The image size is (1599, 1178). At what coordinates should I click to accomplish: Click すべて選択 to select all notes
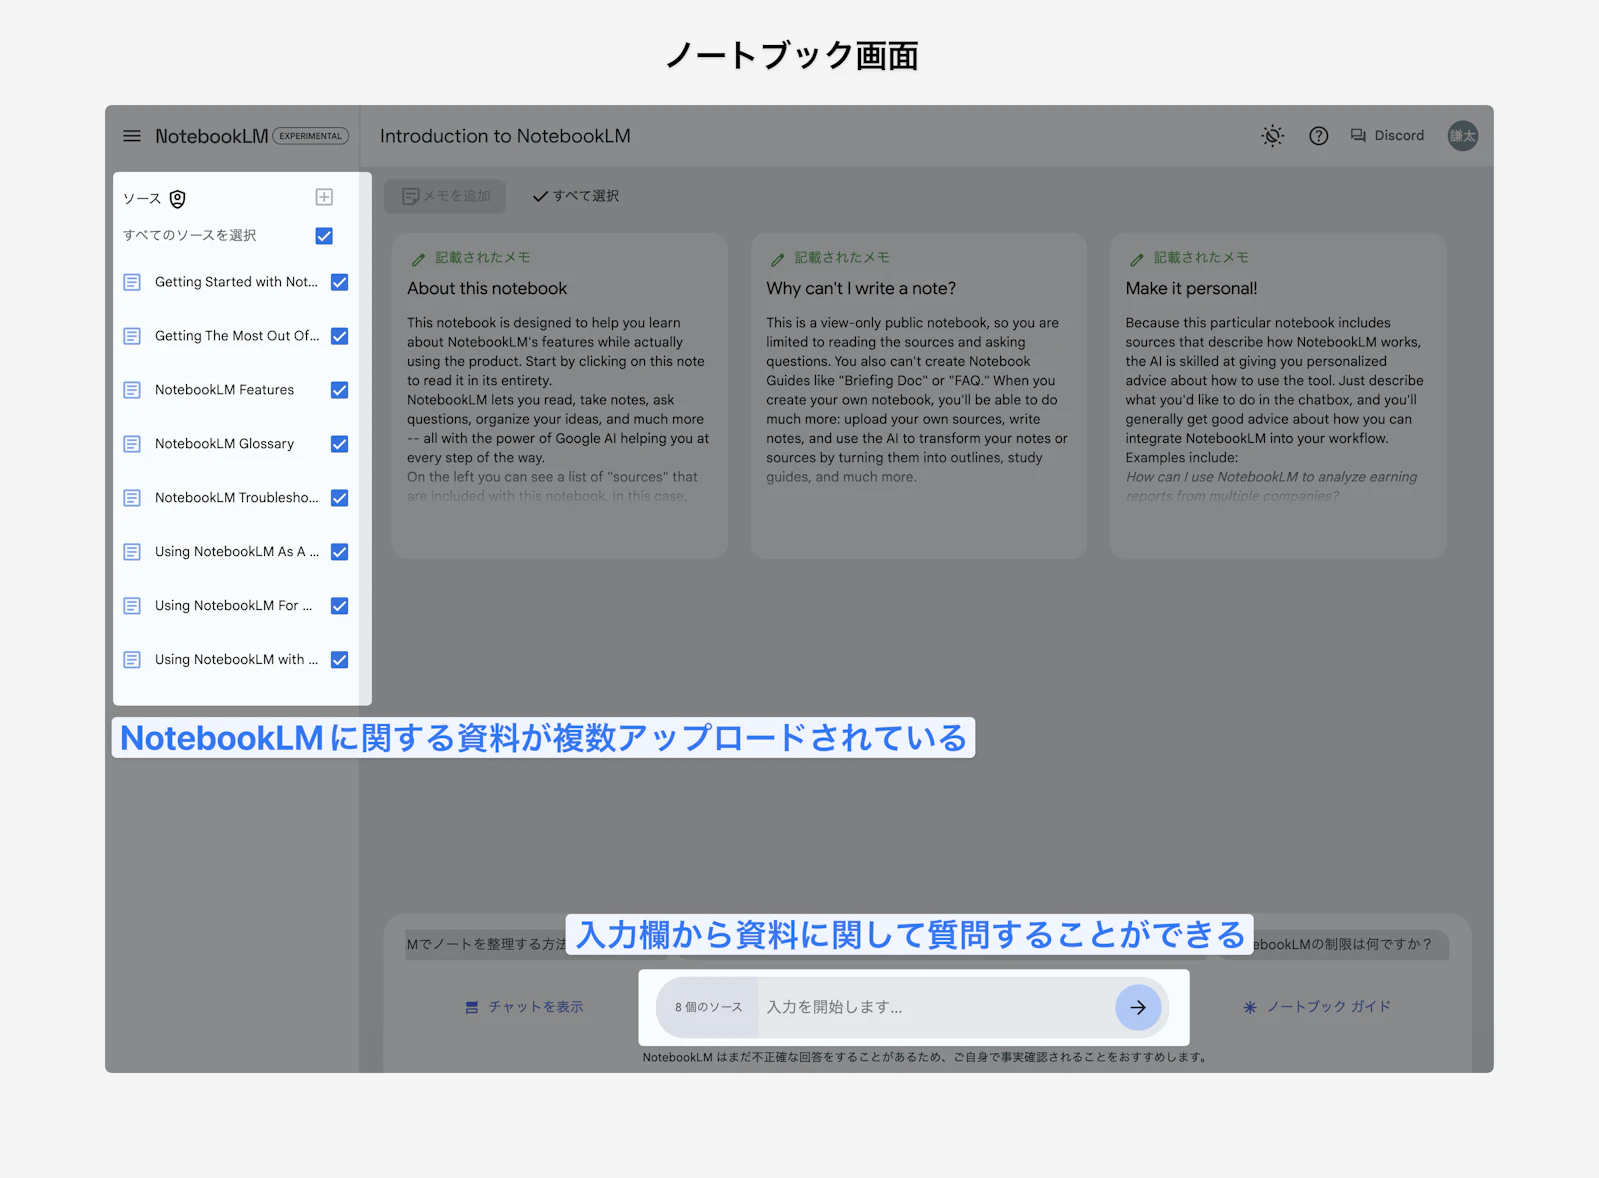point(576,196)
